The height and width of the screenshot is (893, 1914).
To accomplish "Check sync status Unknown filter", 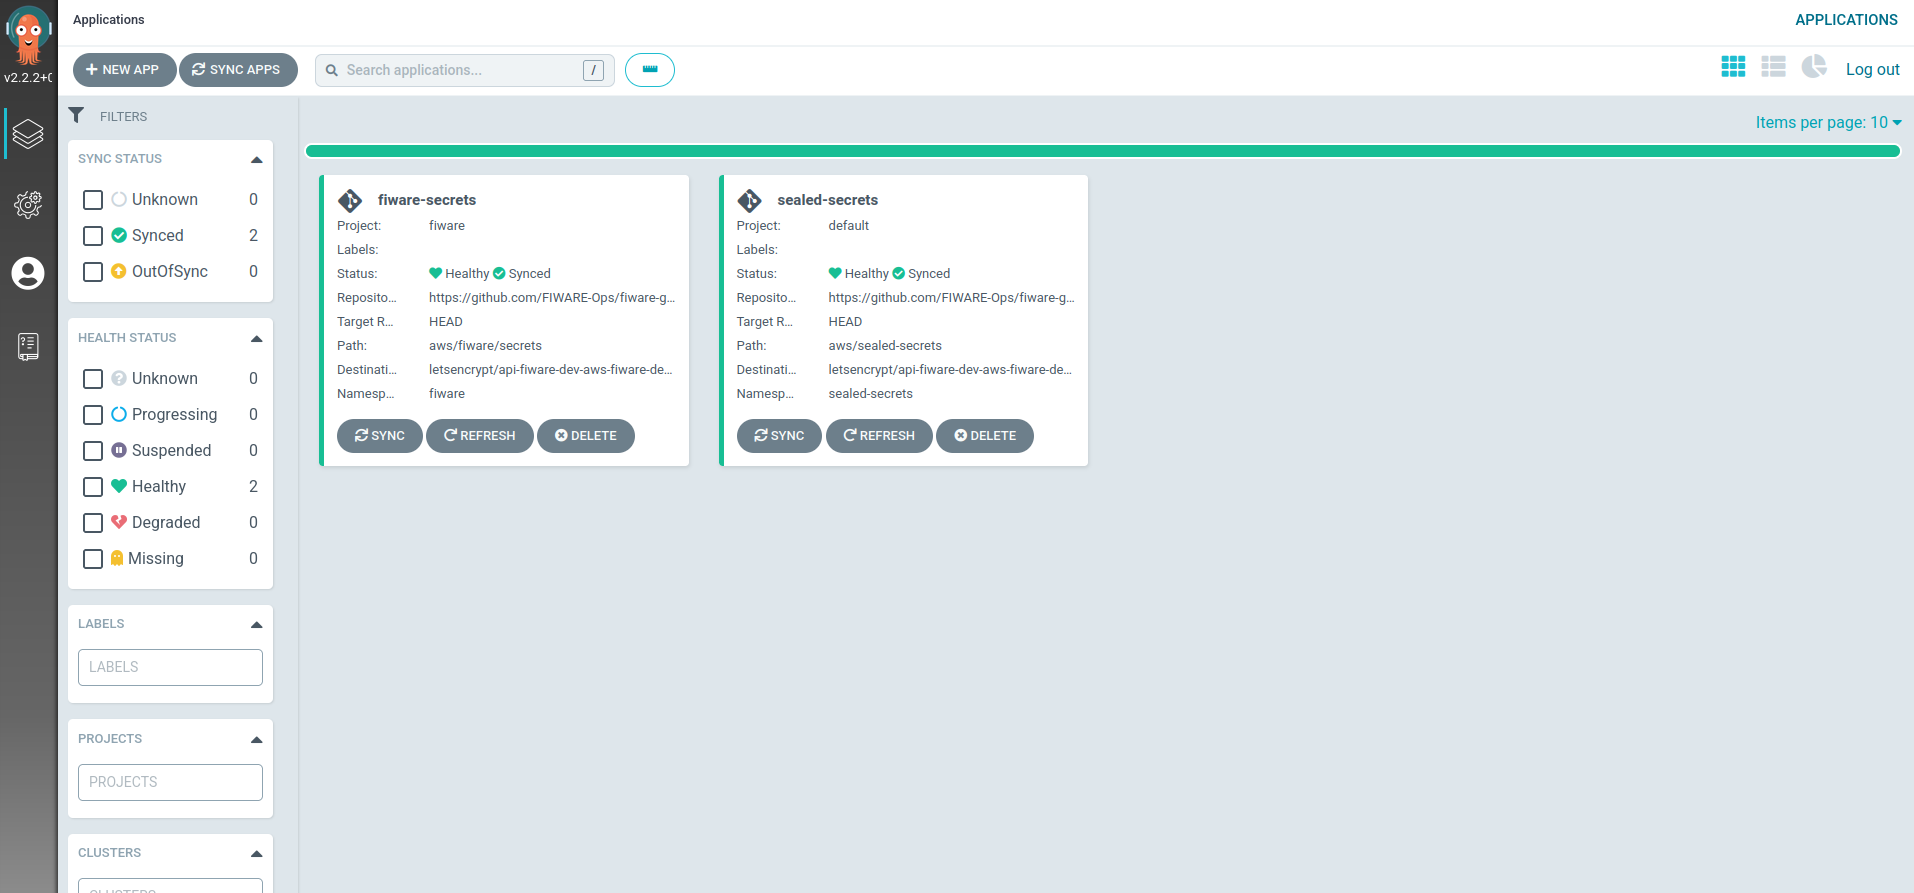I will tap(93, 200).
